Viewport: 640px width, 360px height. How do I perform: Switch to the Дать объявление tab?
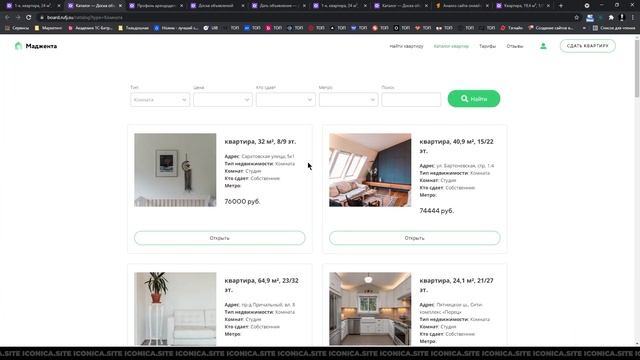(x=279, y=6)
